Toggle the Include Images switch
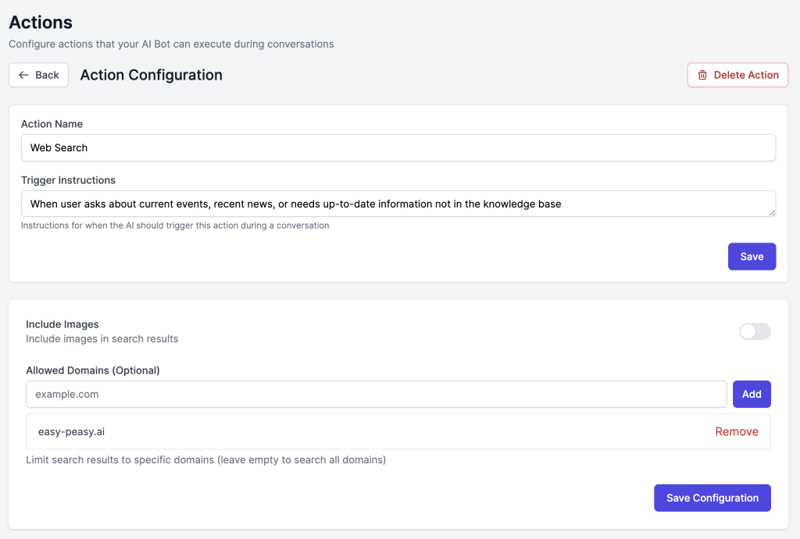Image resolution: width=800 pixels, height=539 pixels. [x=755, y=331]
